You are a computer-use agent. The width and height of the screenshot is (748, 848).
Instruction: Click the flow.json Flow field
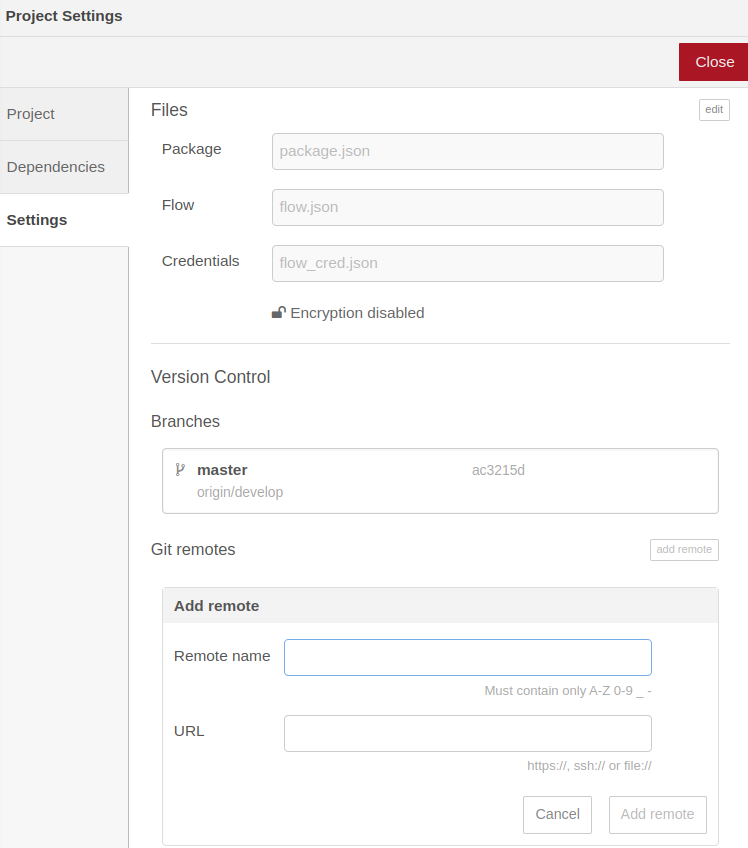467,207
